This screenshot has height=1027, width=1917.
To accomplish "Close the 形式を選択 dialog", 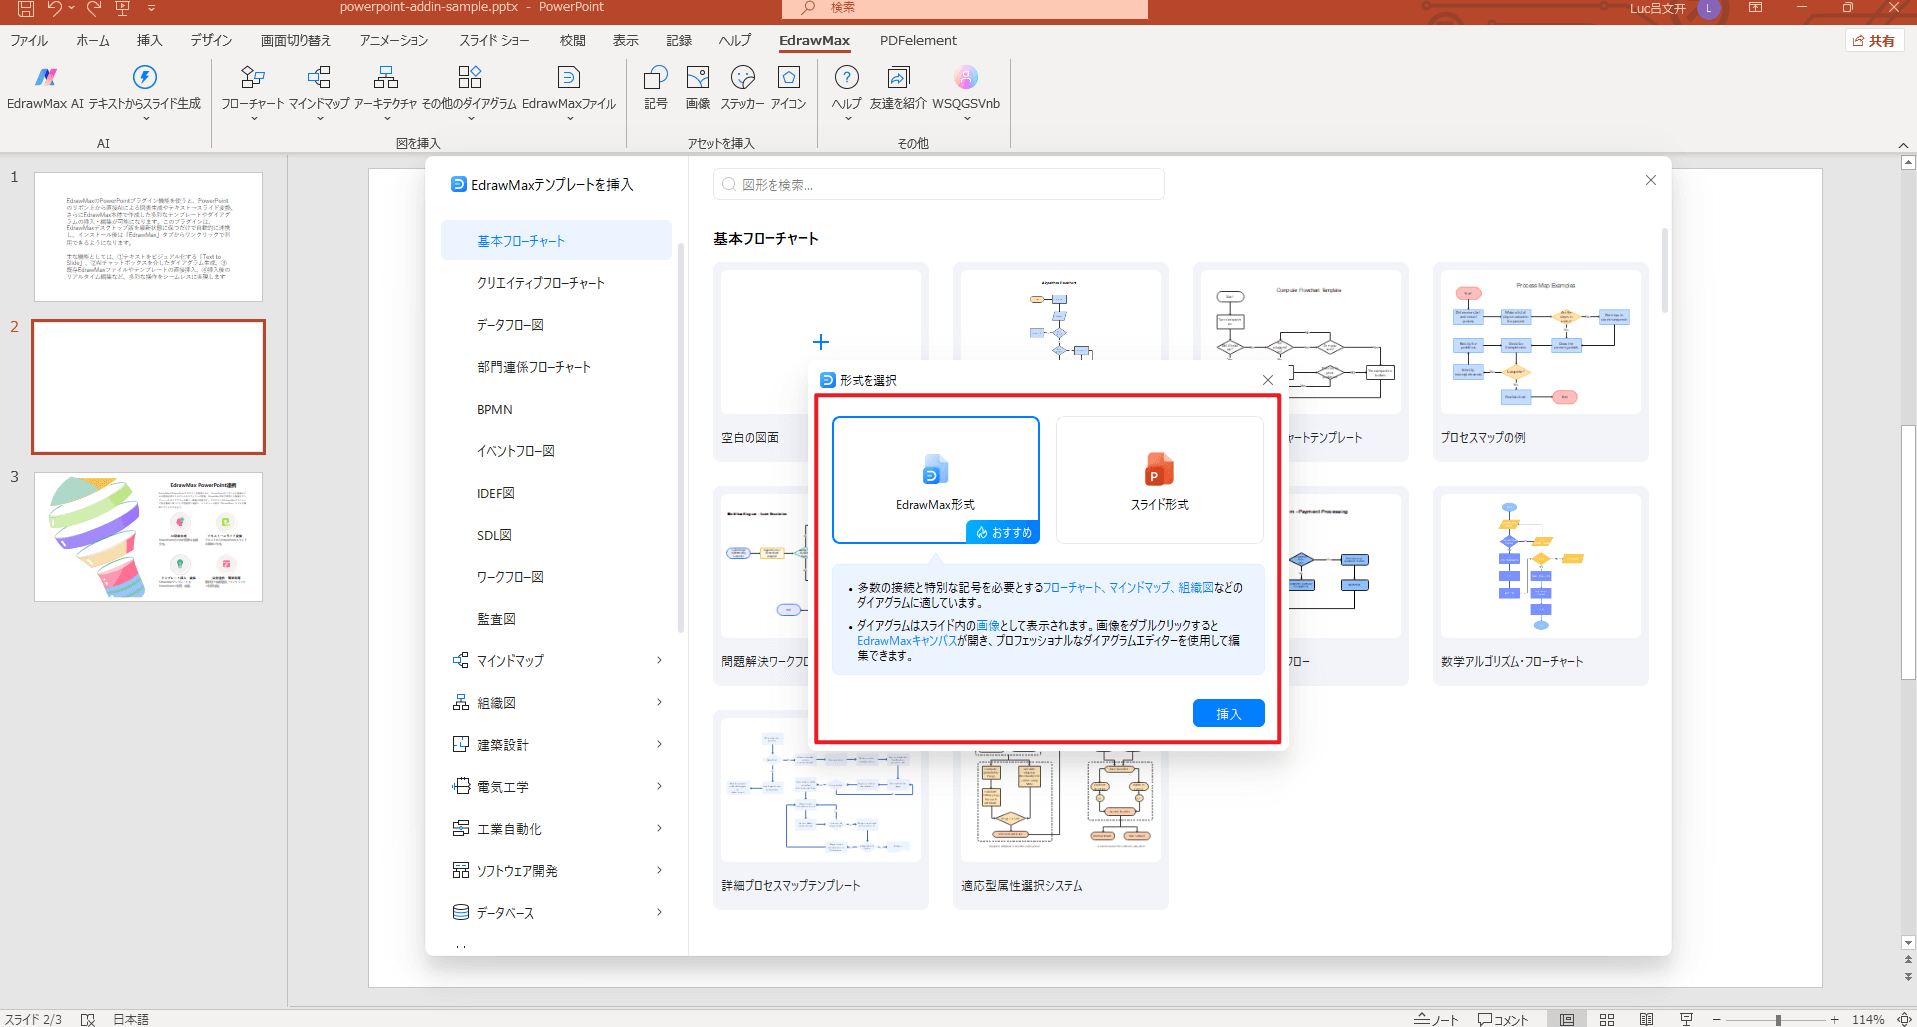I will [1267, 380].
